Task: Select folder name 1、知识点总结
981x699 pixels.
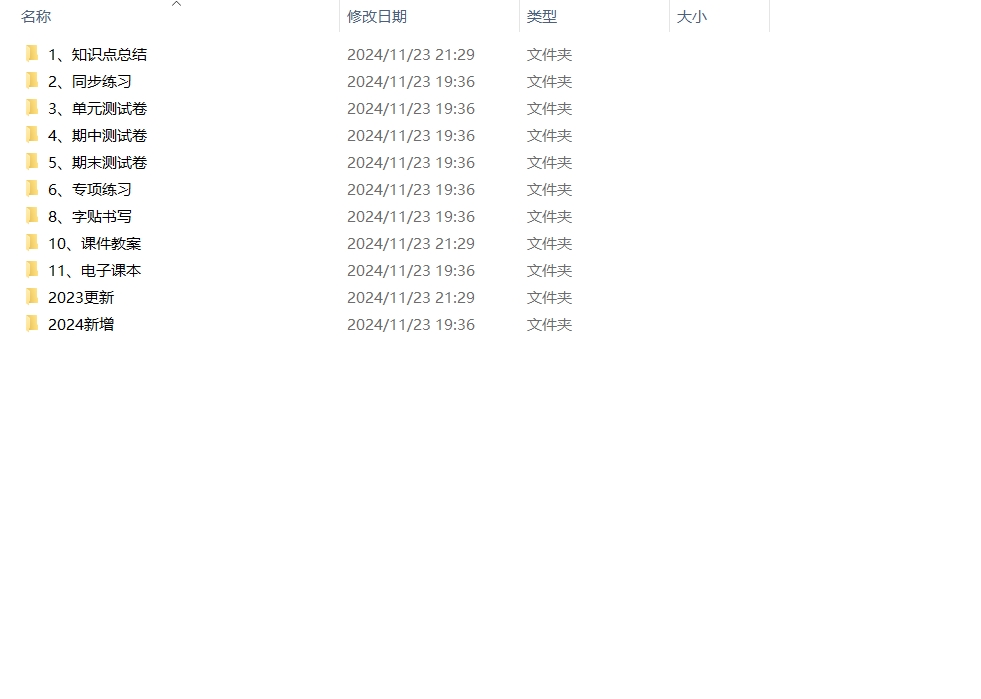Action: (98, 54)
